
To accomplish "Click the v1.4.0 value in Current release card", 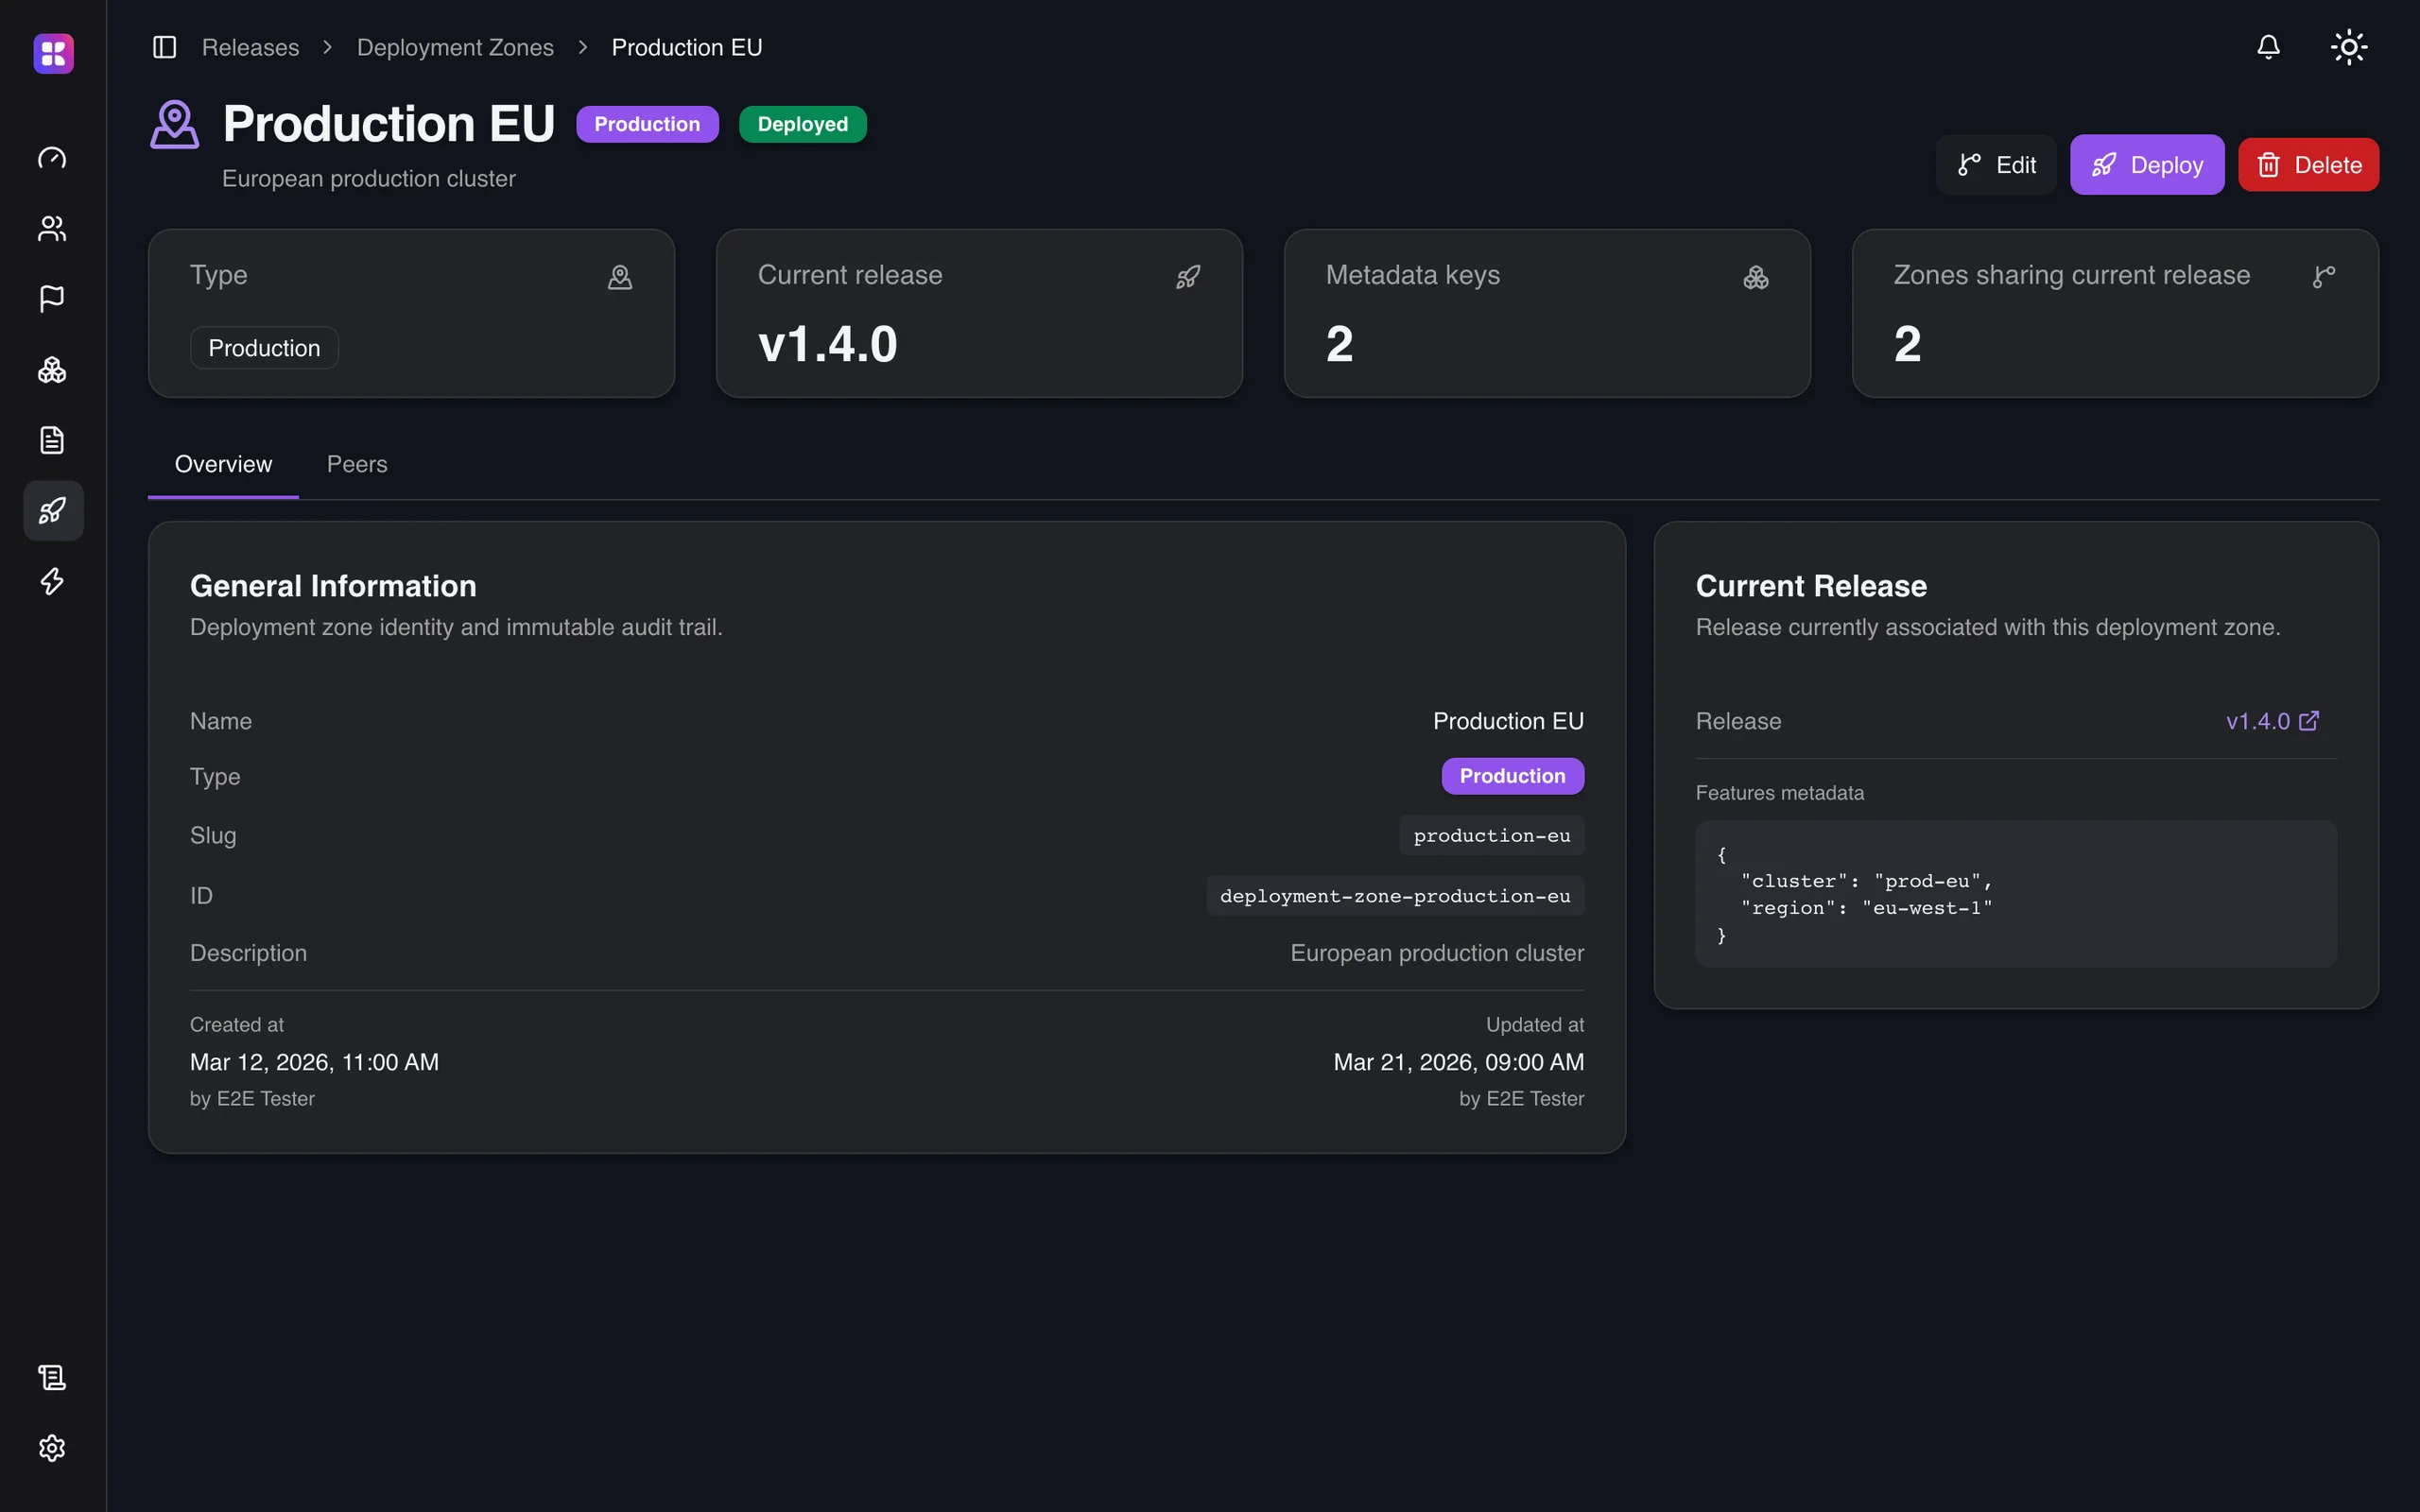I will pos(828,344).
